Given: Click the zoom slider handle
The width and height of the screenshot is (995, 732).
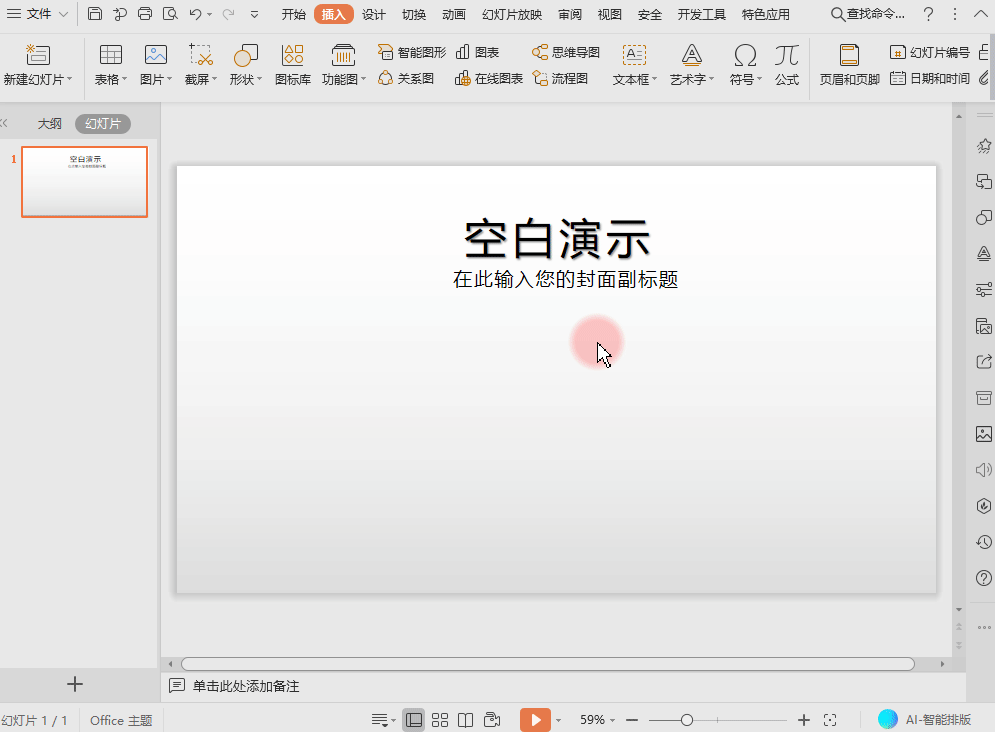Looking at the screenshot, I should click(x=687, y=720).
